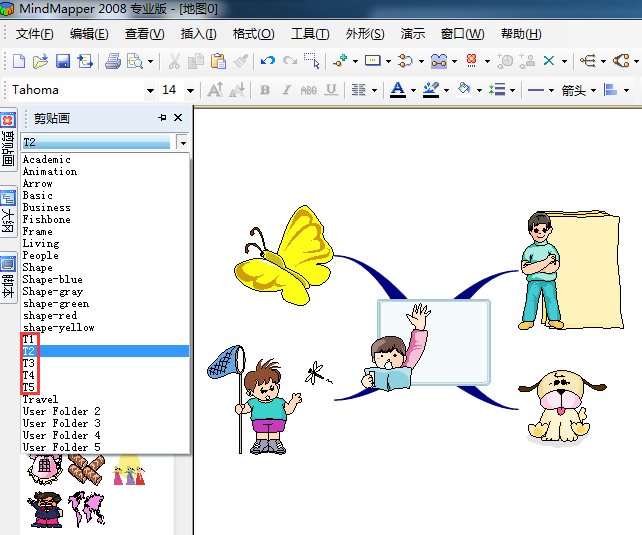642x535 pixels.
Task: Toggle Bold text formatting
Action: [x=264, y=90]
